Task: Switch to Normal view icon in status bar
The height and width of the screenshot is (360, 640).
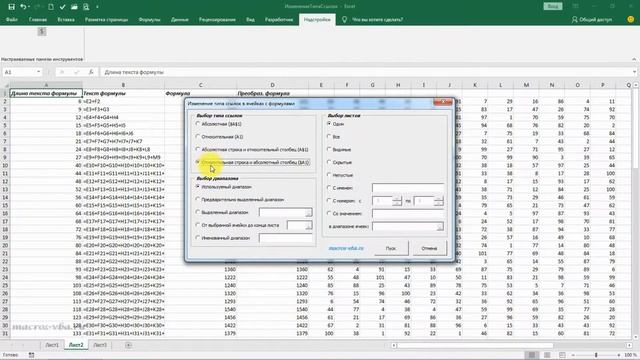Action: [531, 355]
